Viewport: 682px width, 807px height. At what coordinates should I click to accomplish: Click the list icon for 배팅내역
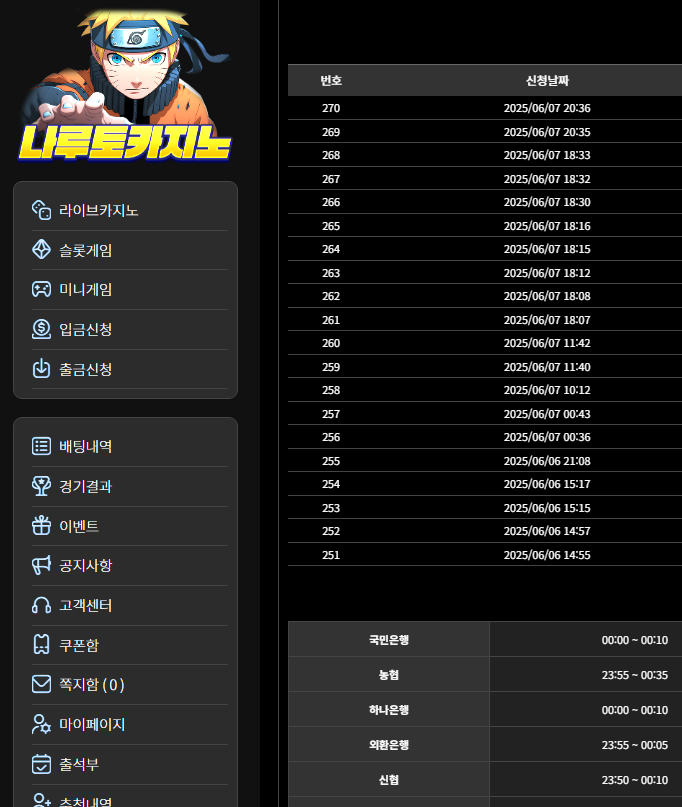(x=41, y=446)
